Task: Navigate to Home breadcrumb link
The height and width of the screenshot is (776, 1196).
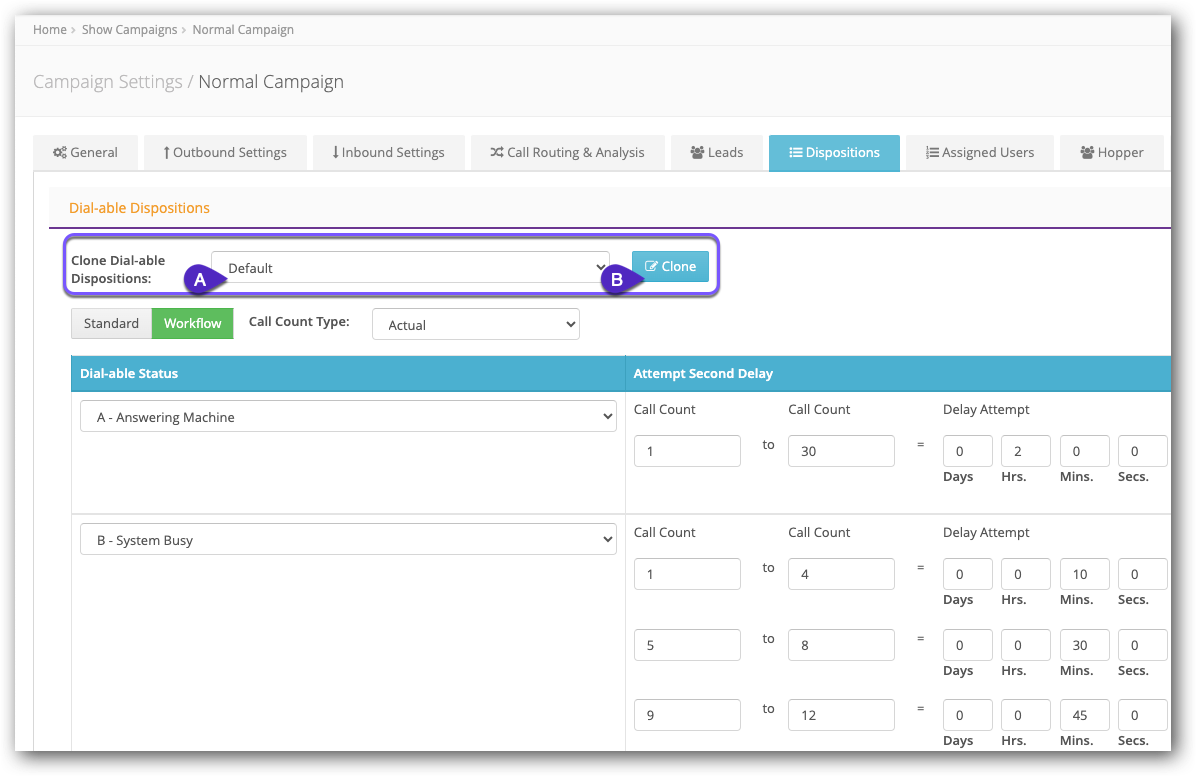Action: point(50,30)
